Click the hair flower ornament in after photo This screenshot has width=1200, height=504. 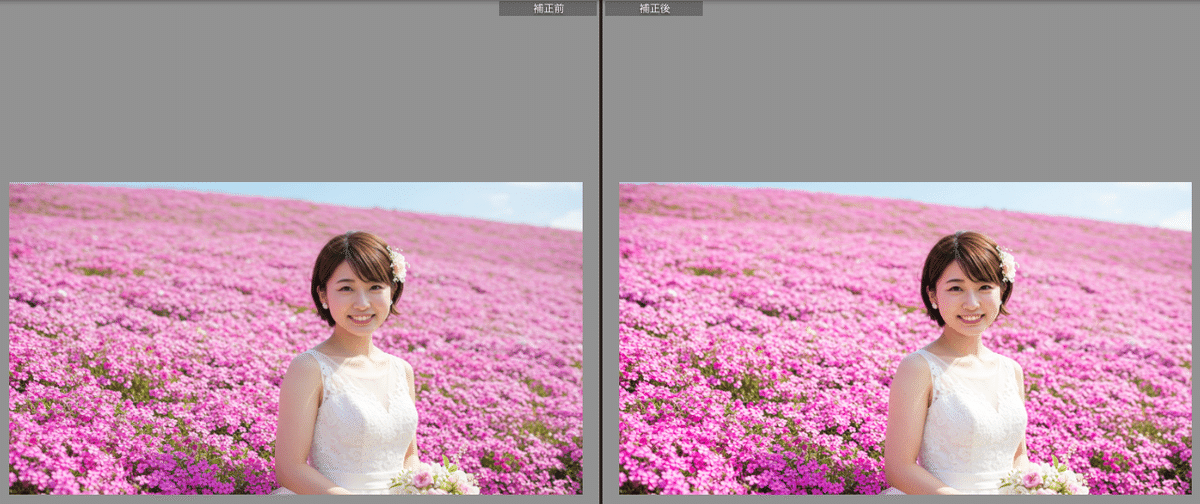tap(1007, 264)
